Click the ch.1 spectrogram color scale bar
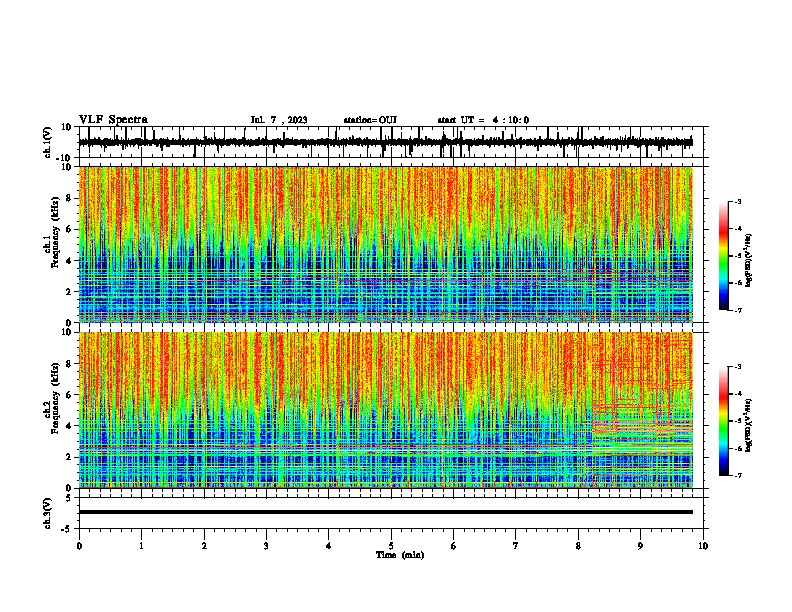Screen dimensions: 792x612 pyautogui.click(x=724, y=256)
